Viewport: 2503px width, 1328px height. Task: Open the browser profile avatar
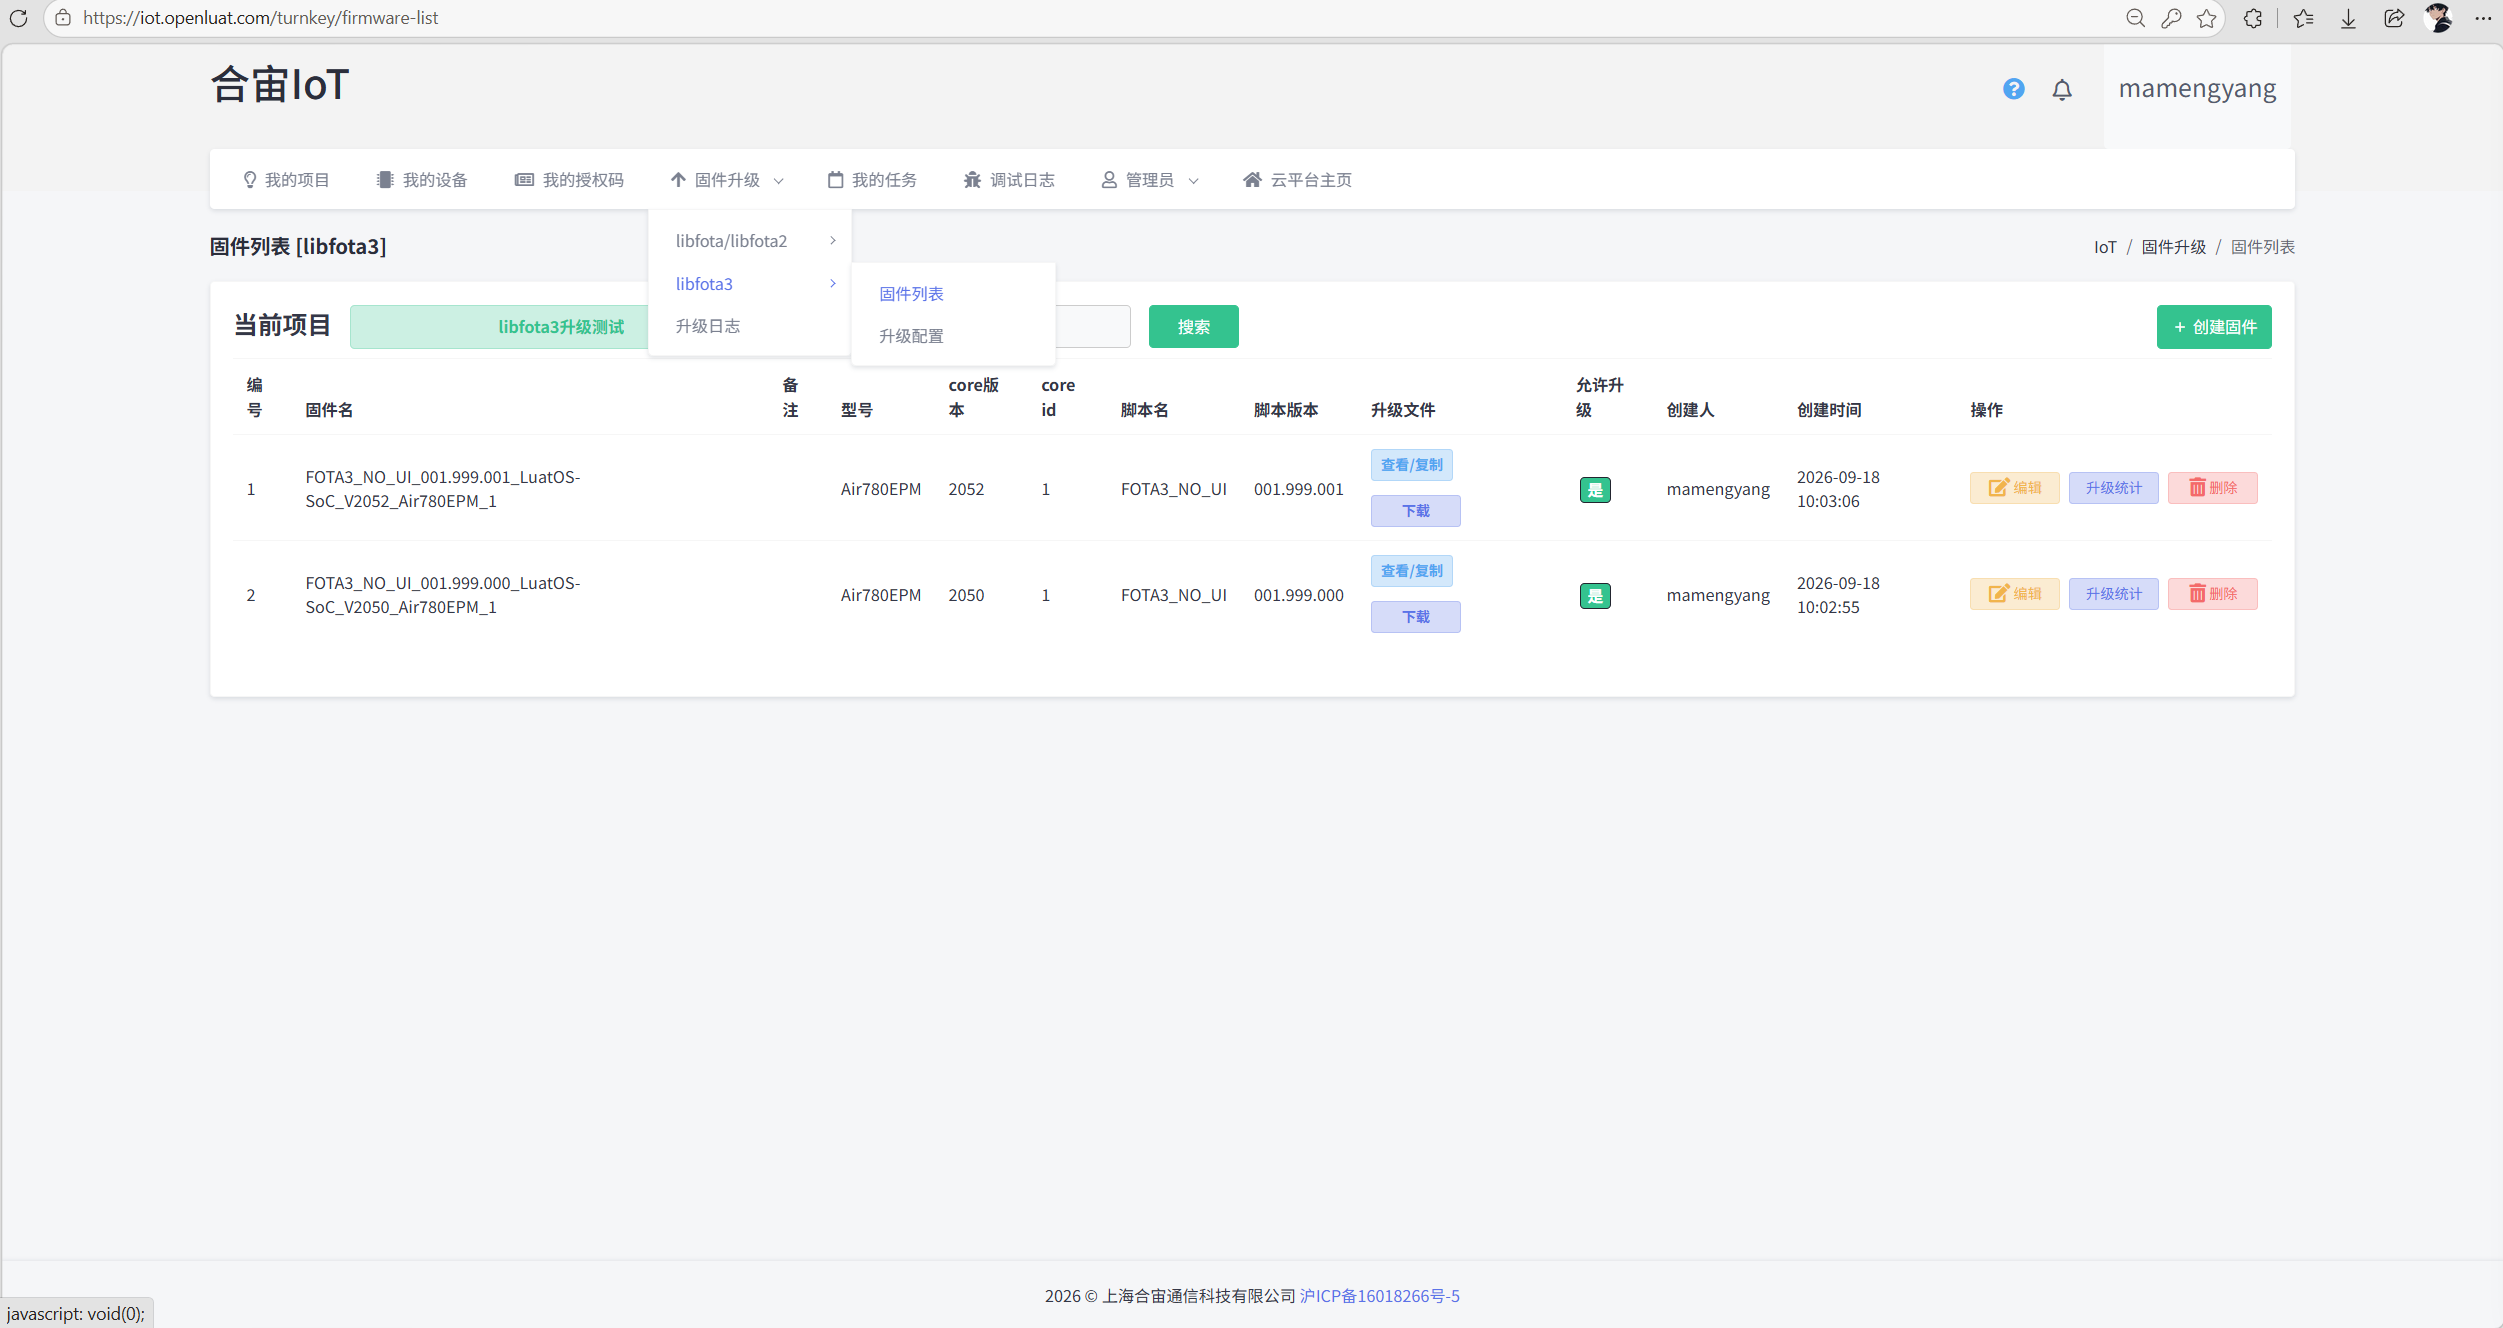coord(2439,18)
